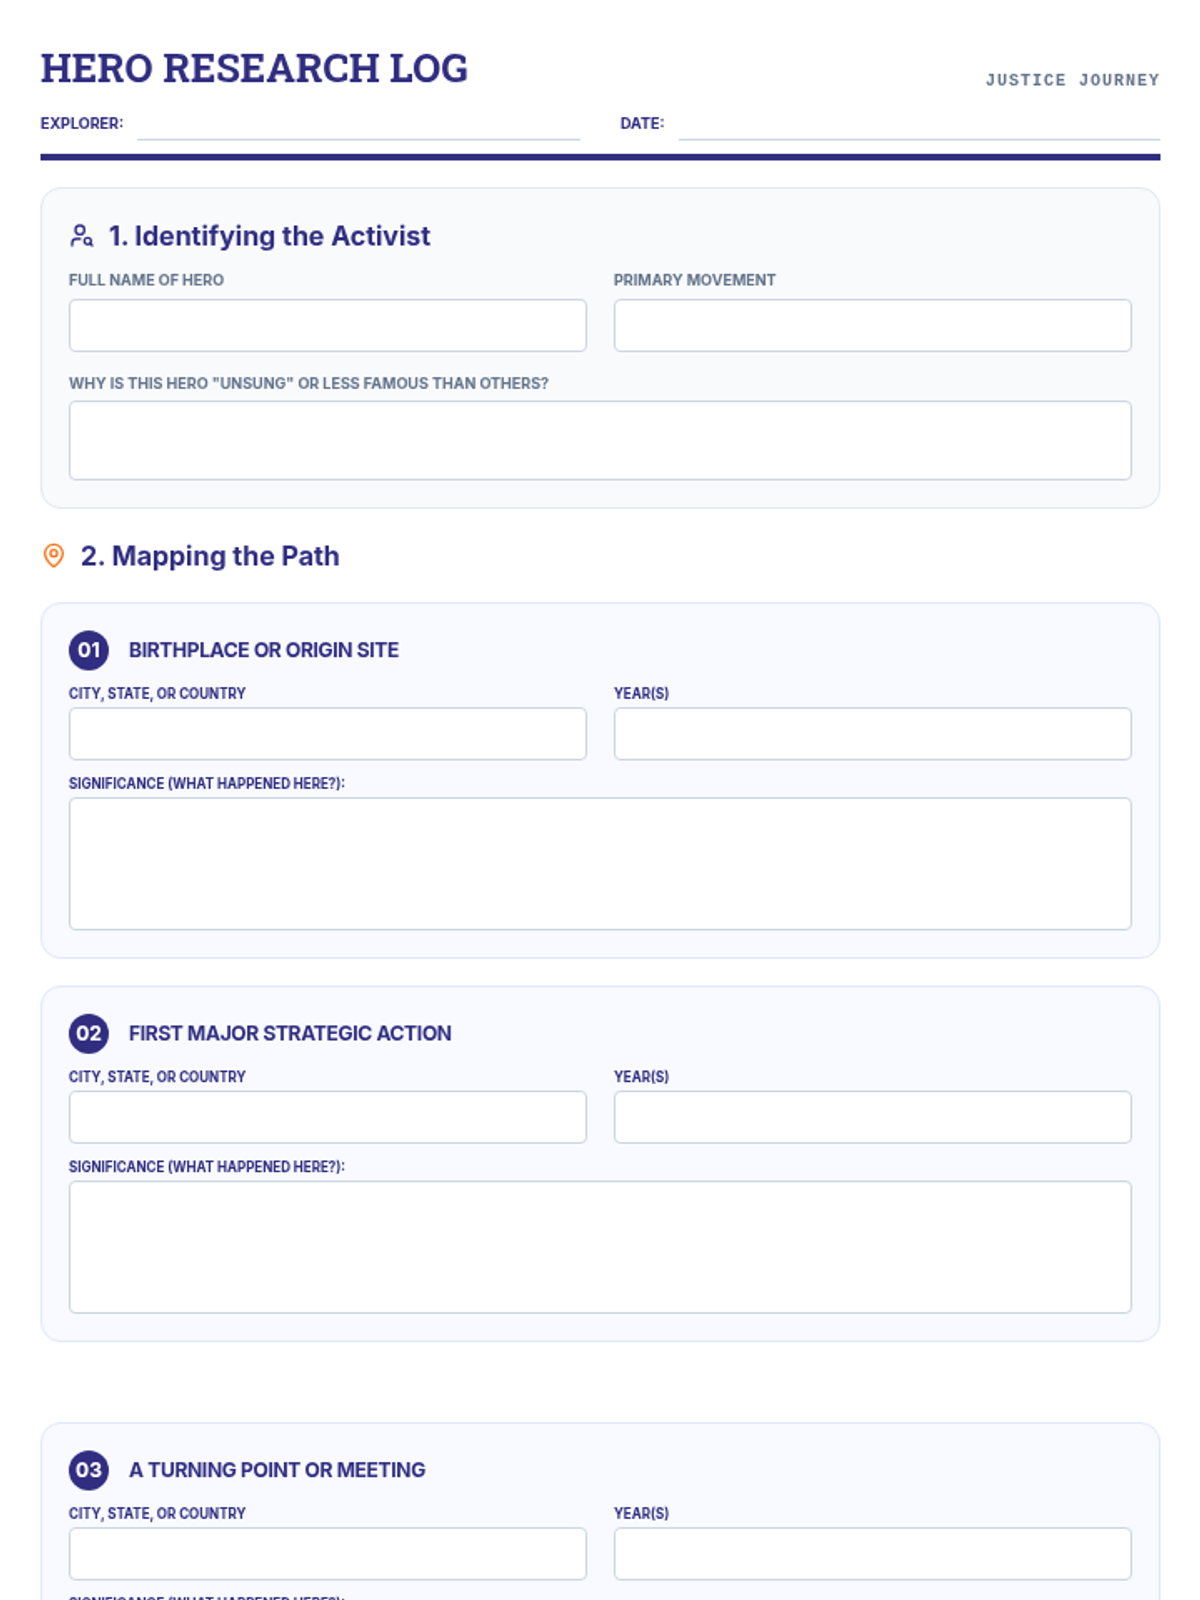Click the Birthplace Year(s) field

(872, 734)
